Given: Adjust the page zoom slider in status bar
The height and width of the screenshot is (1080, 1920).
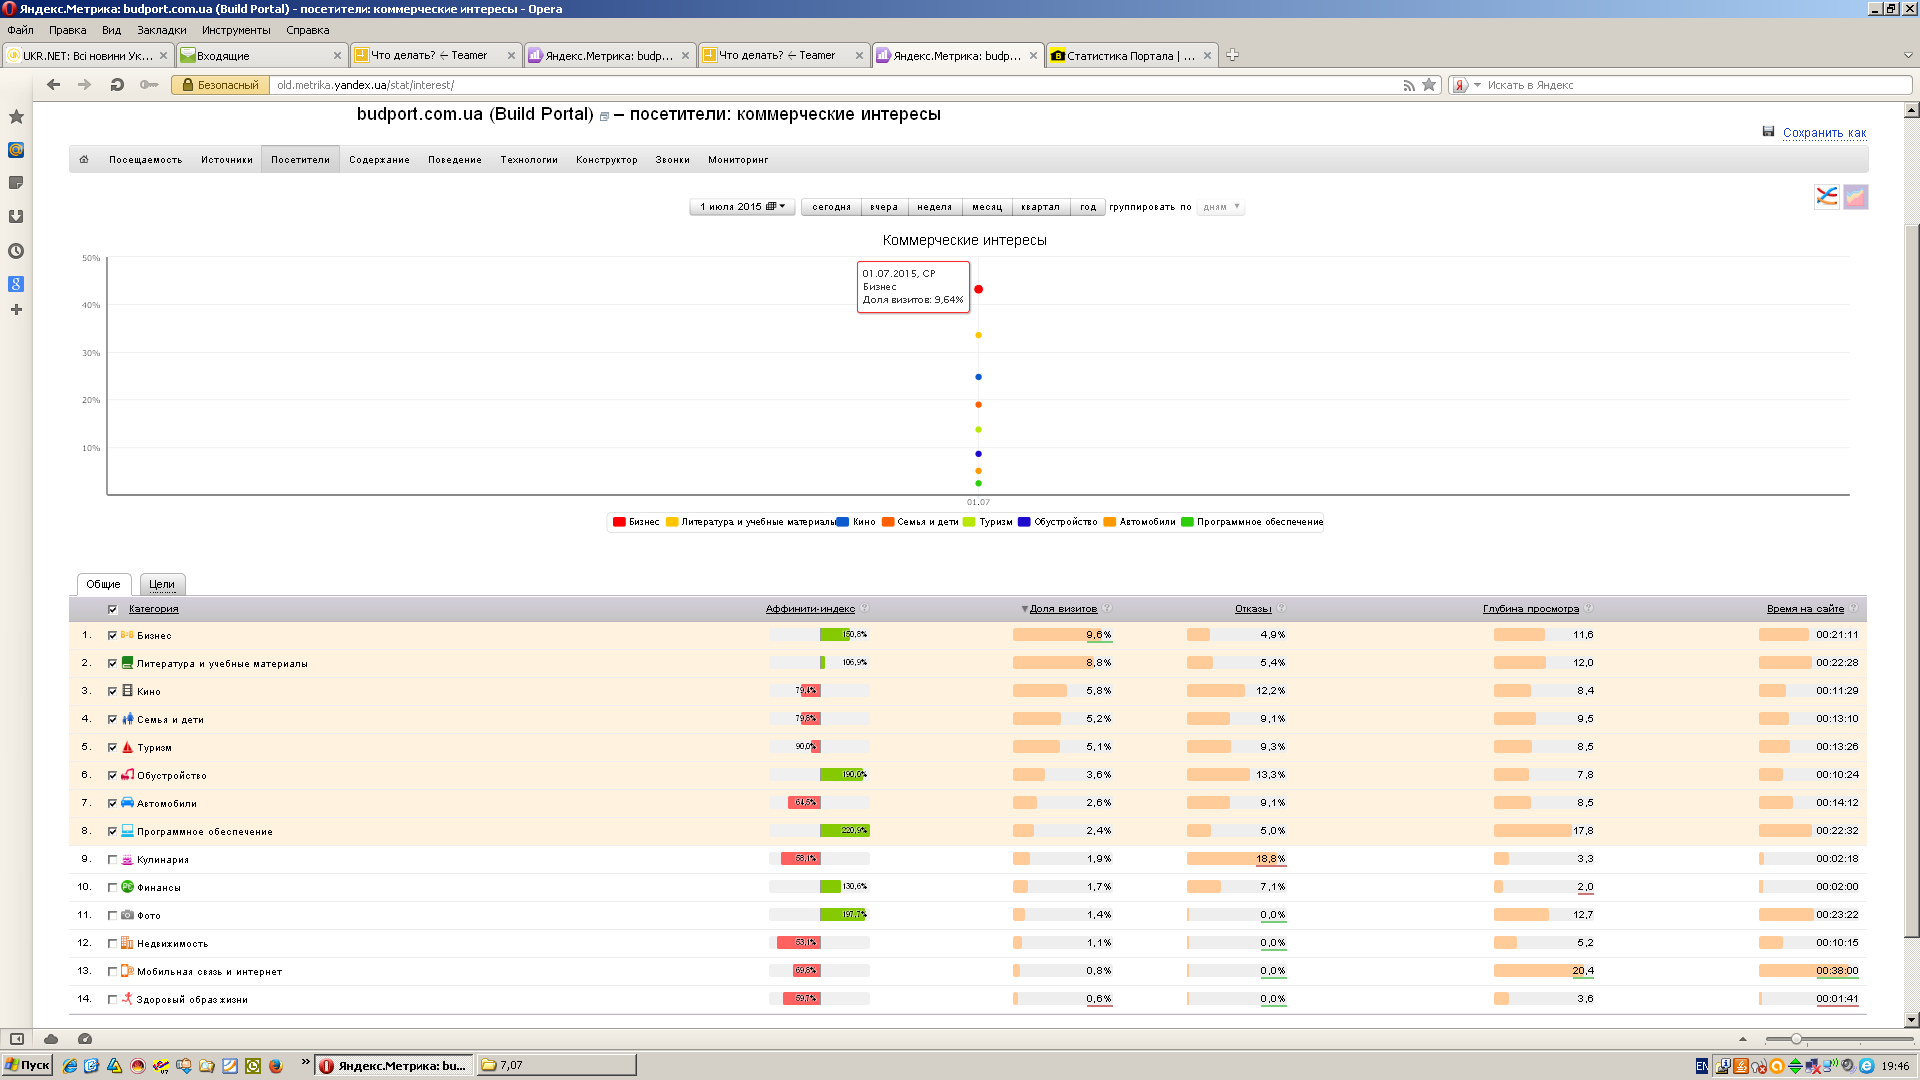Looking at the screenshot, I should coord(1796,1039).
